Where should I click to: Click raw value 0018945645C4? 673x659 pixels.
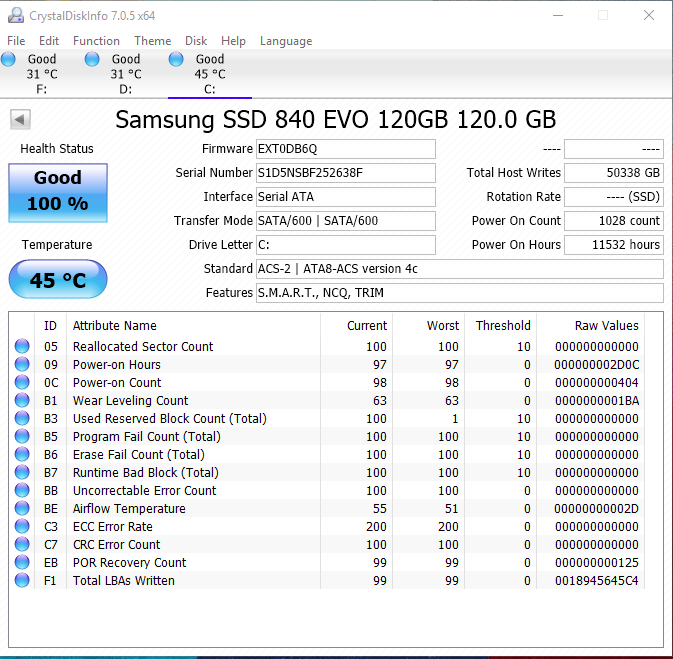pos(597,581)
